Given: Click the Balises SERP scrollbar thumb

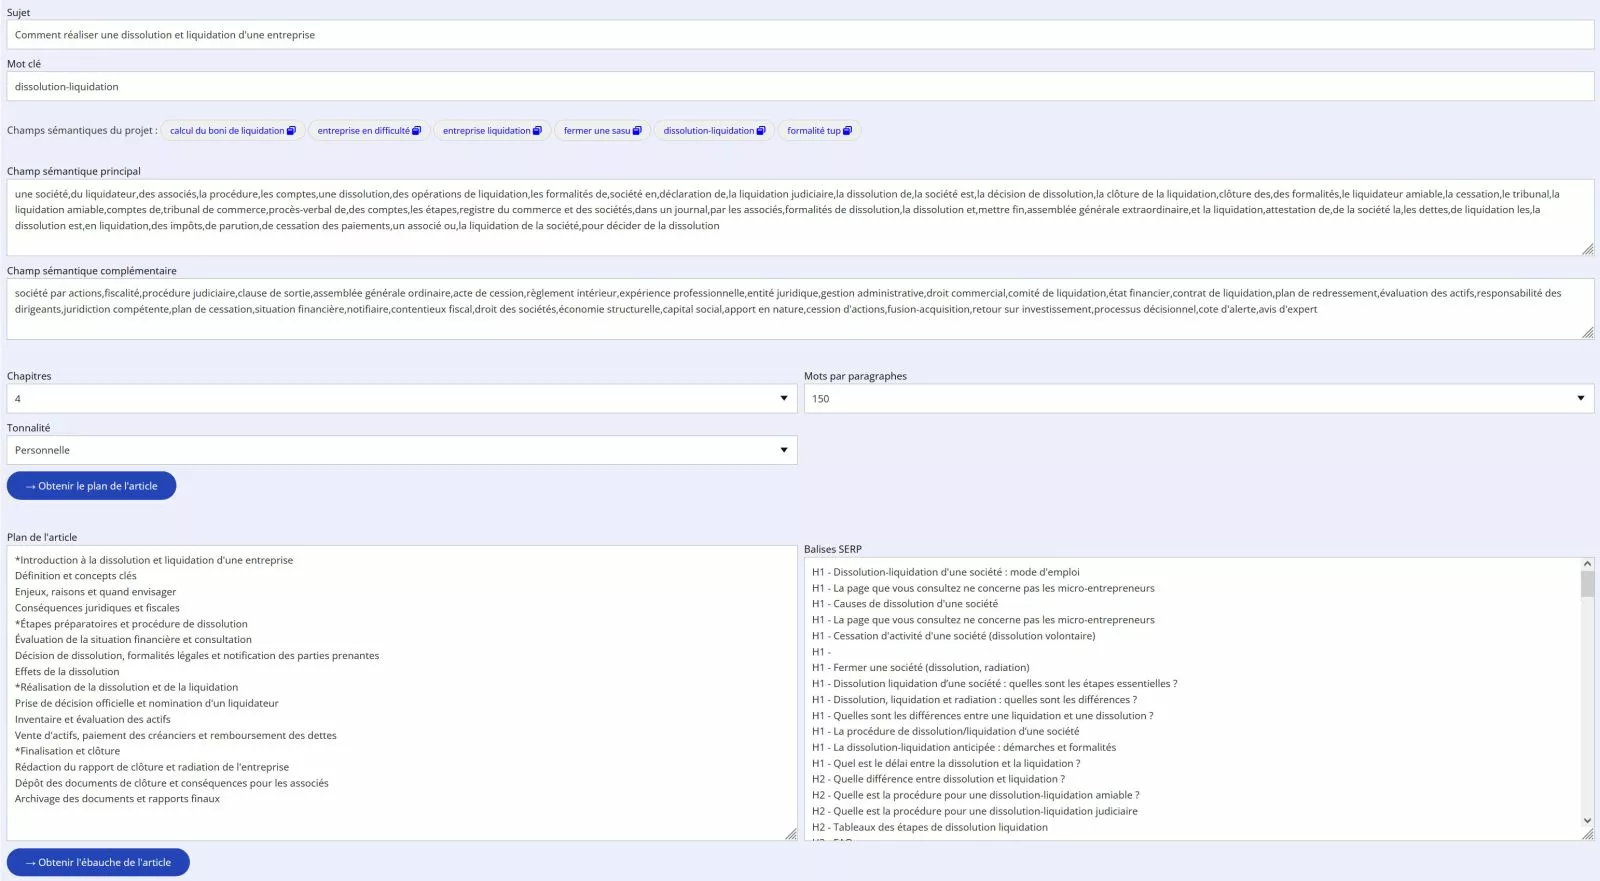Looking at the screenshot, I should 1587,584.
